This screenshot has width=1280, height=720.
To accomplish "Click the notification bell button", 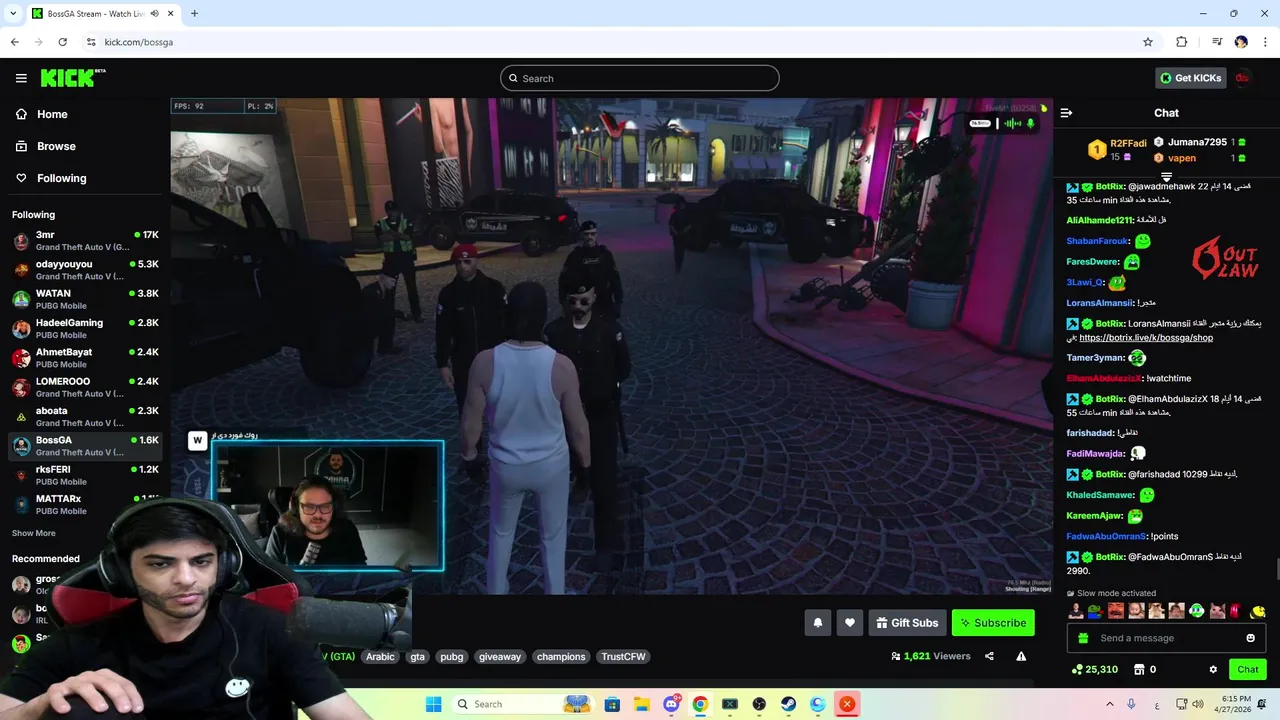I will tap(817, 623).
